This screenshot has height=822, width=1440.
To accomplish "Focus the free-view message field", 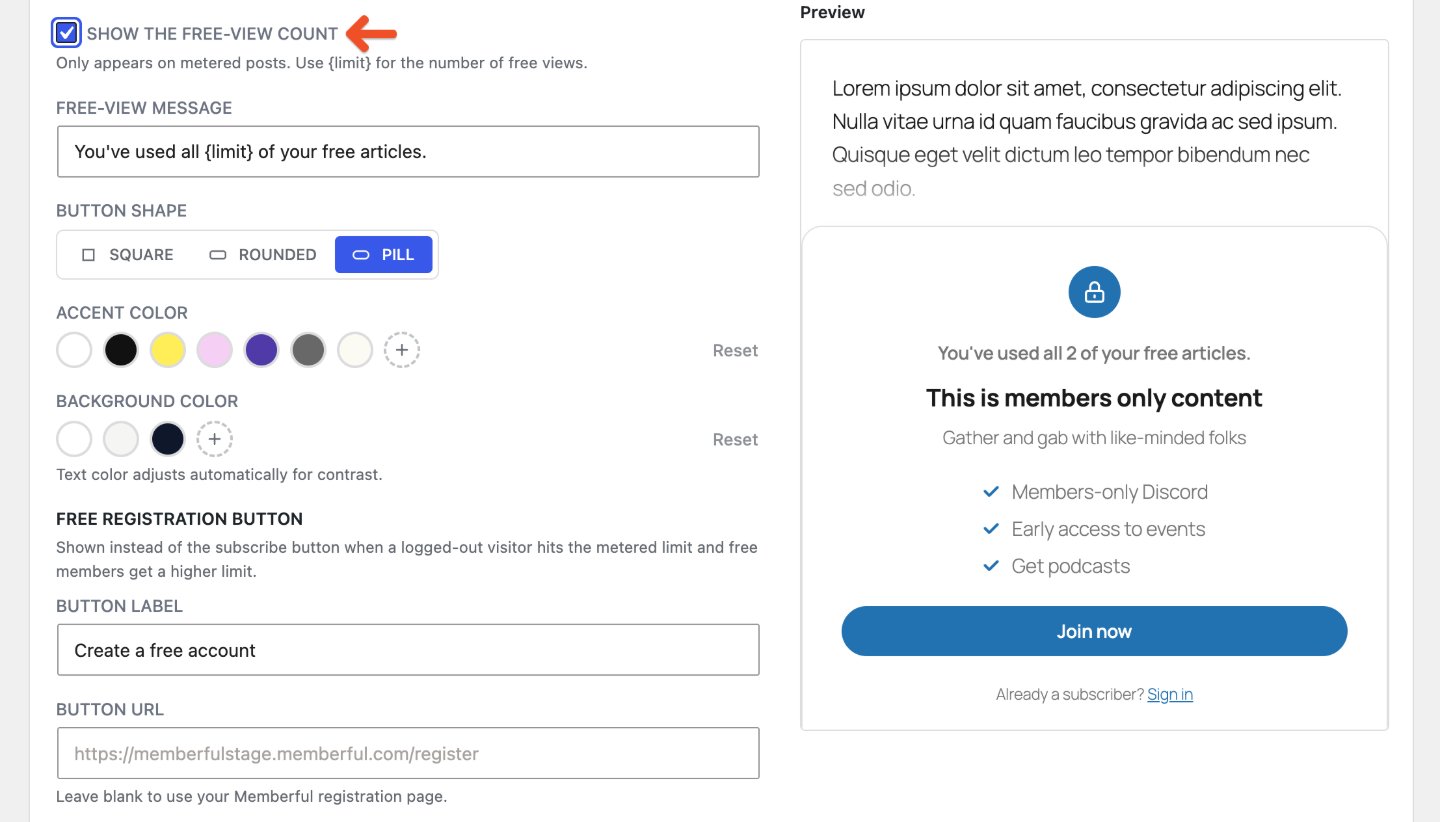I will point(408,152).
